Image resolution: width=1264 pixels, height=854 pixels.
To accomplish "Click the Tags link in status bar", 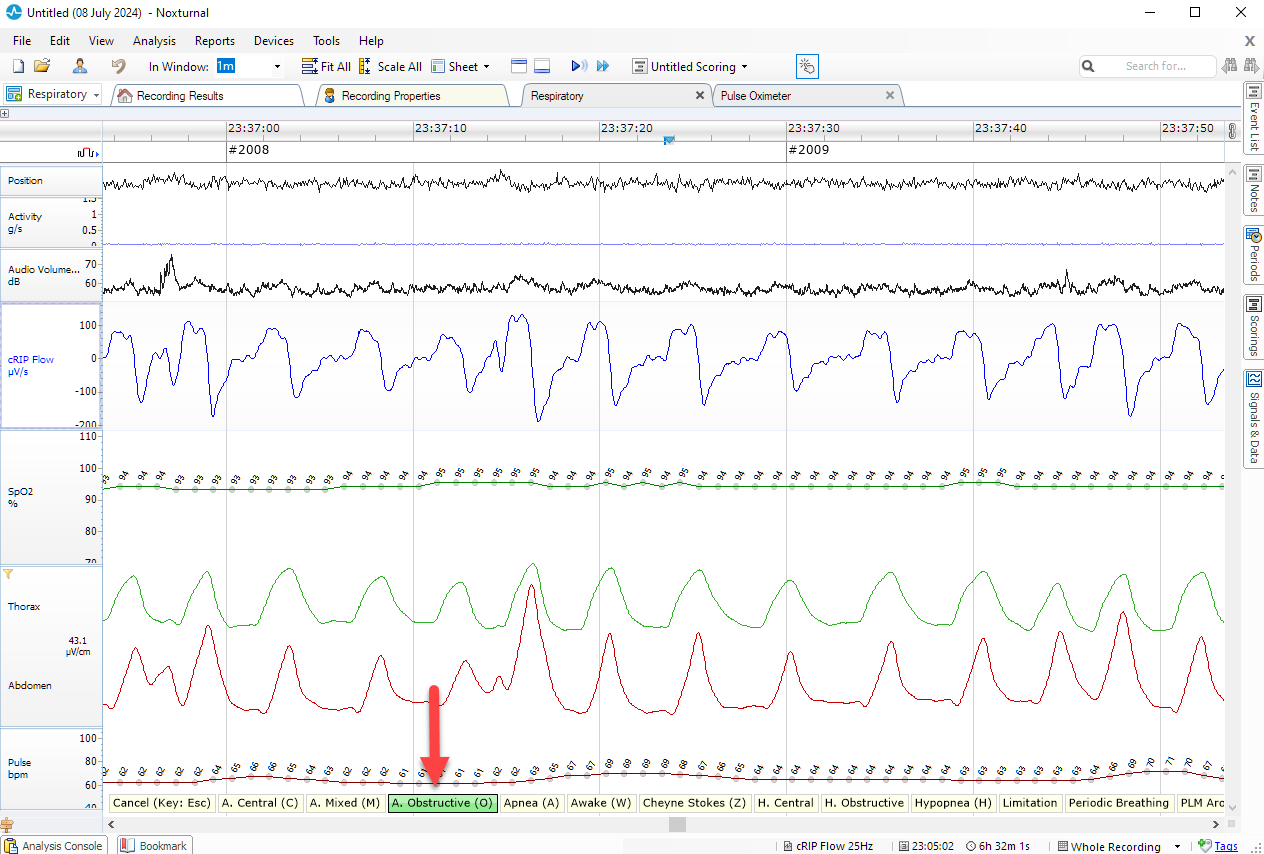I will (x=1226, y=846).
